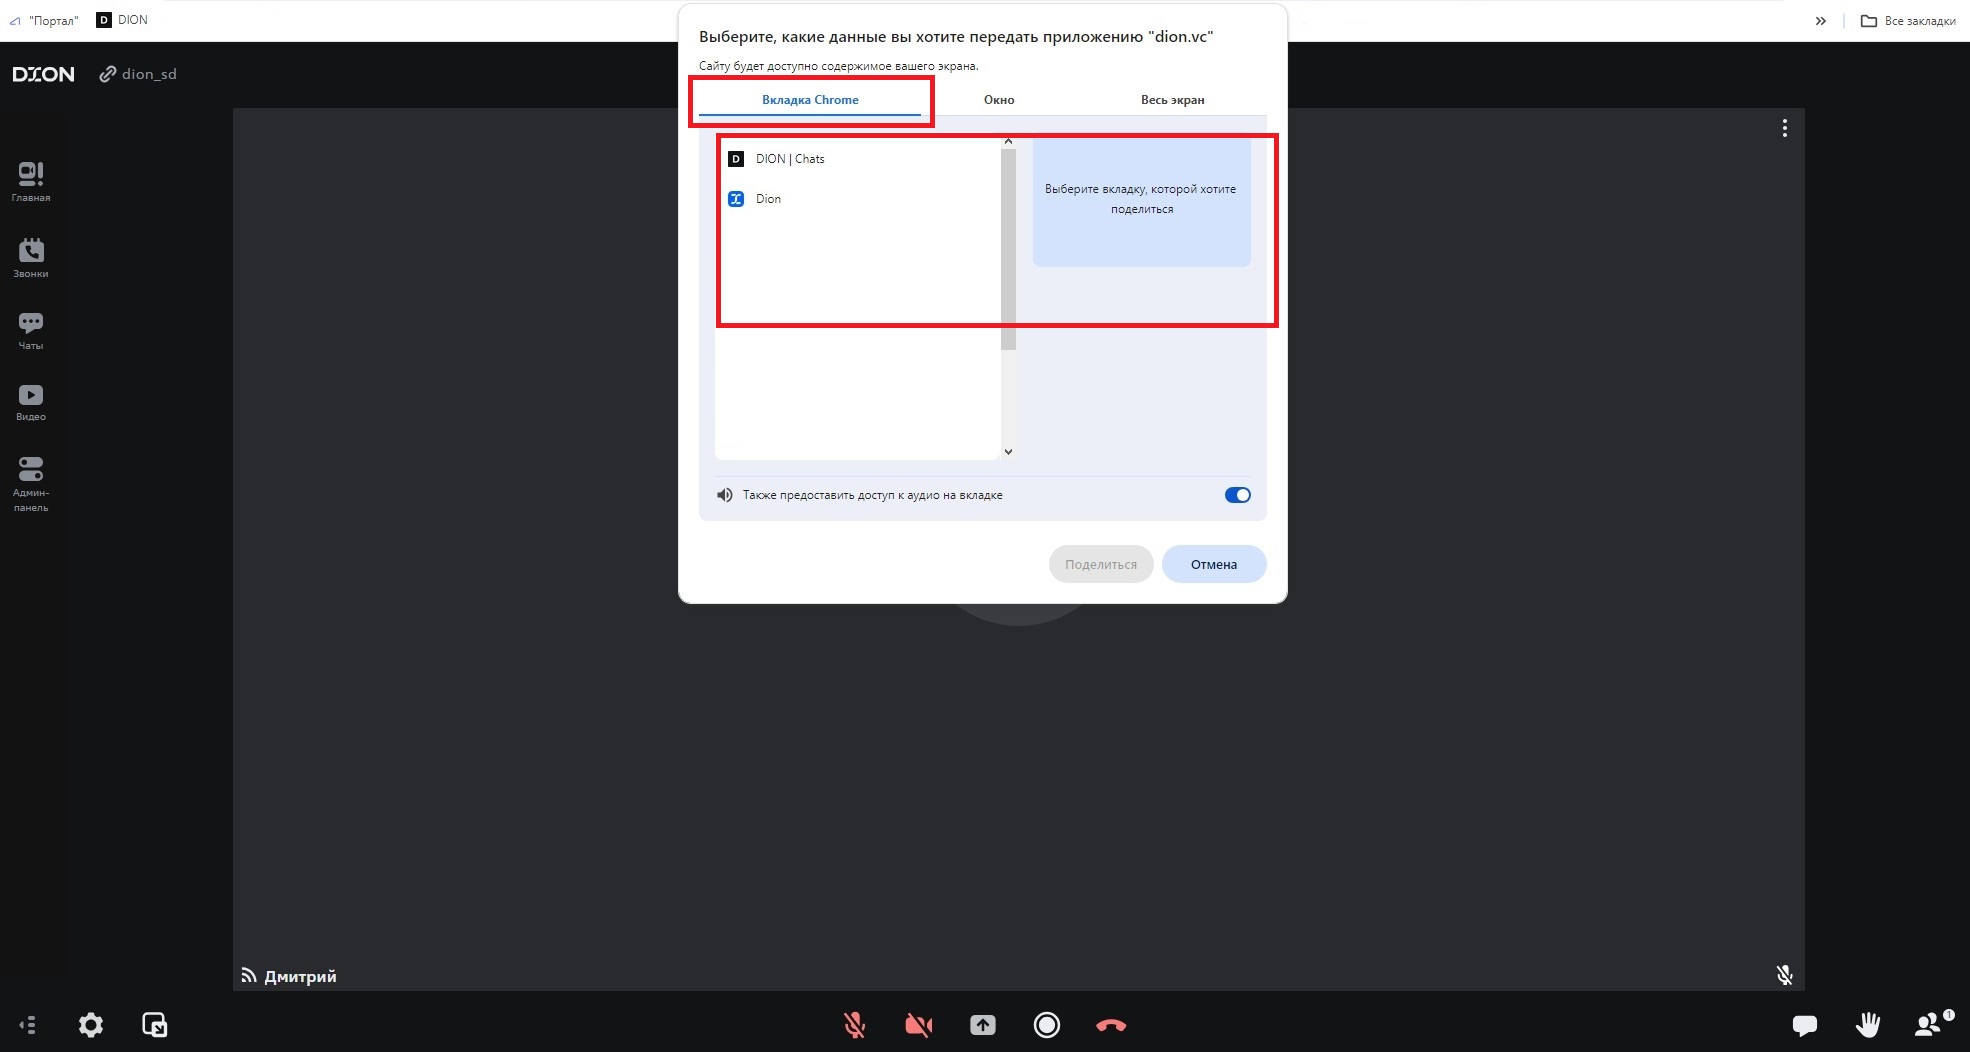Open the "Портал" bookmark
The width and height of the screenshot is (1970, 1052).
pos(44,20)
